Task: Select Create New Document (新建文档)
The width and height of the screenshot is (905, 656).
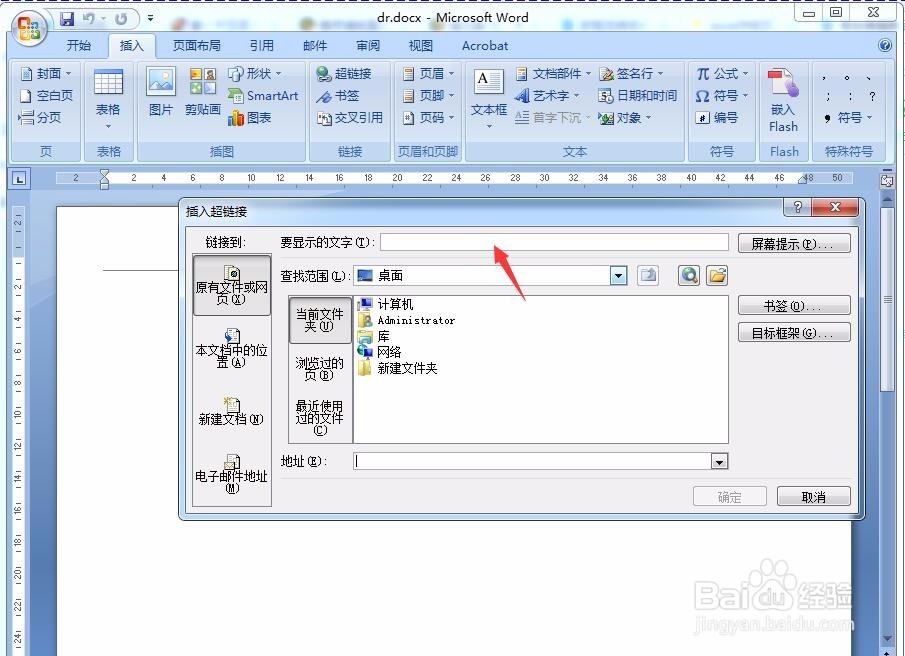Action: (x=231, y=411)
